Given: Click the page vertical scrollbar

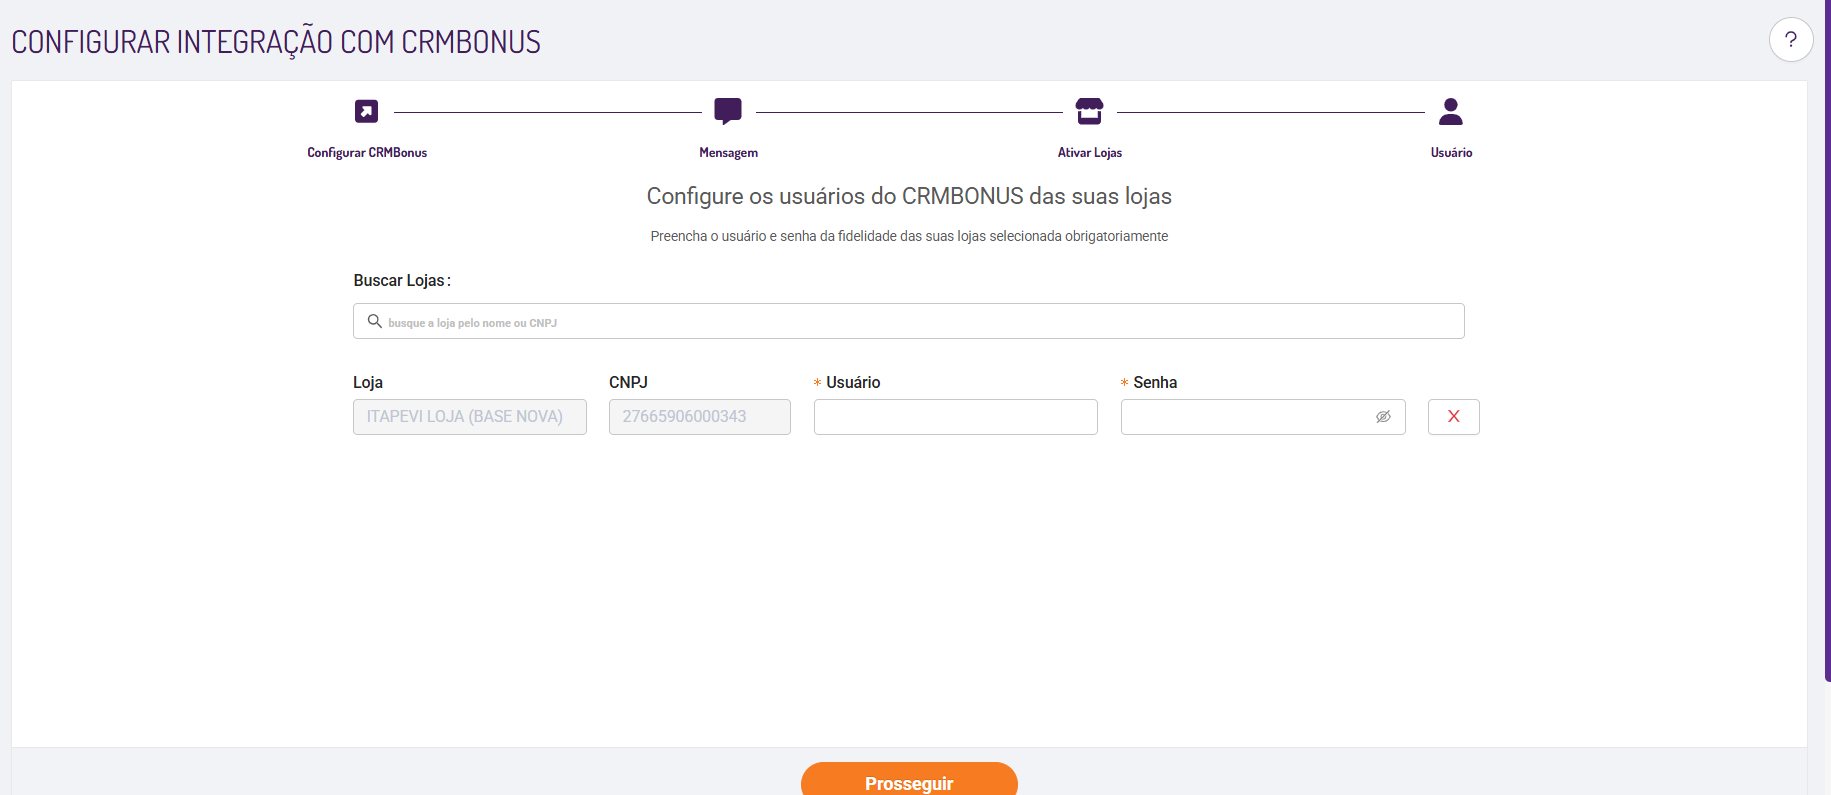Looking at the screenshot, I should pyautogui.click(x=1827, y=340).
